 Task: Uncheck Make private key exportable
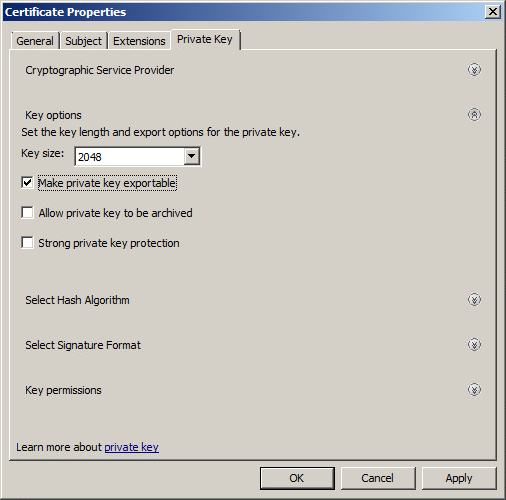[27, 183]
